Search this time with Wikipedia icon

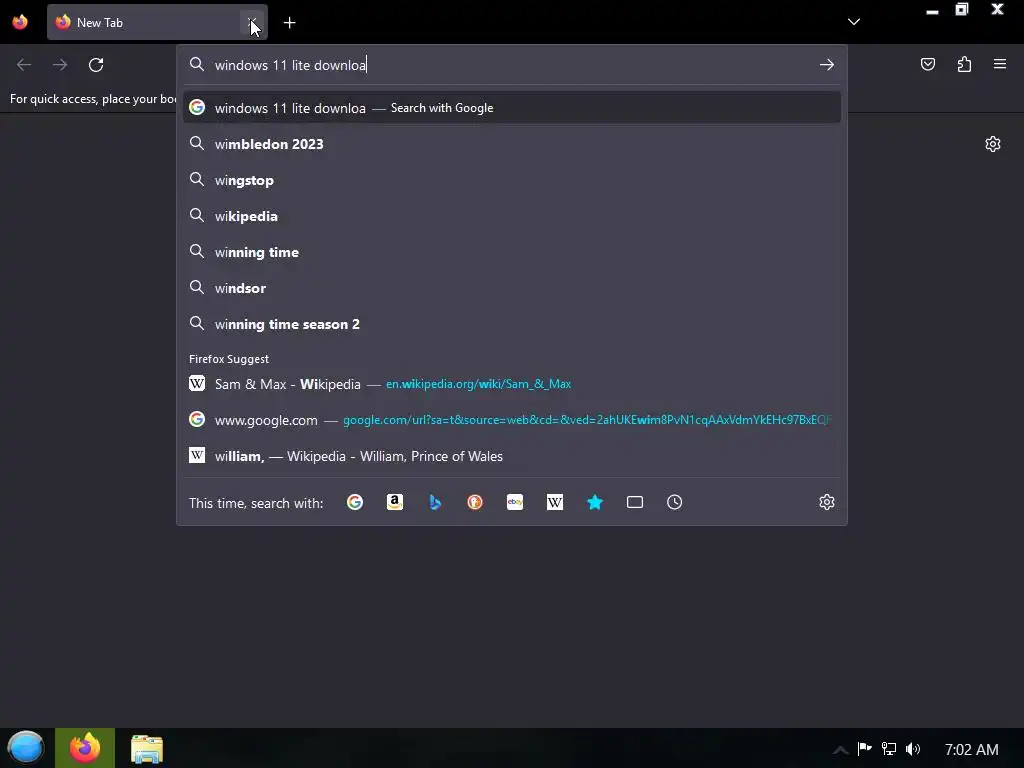click(x=554, y=502)
